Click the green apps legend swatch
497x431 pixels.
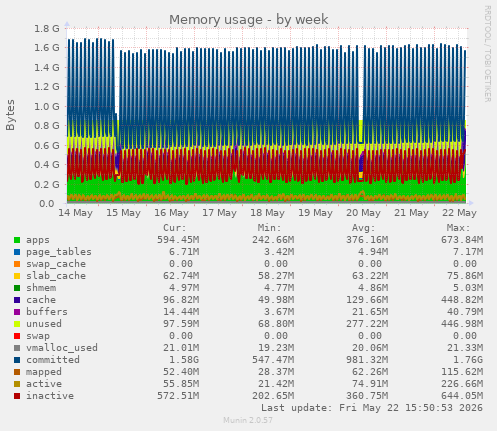click(17, 240)
